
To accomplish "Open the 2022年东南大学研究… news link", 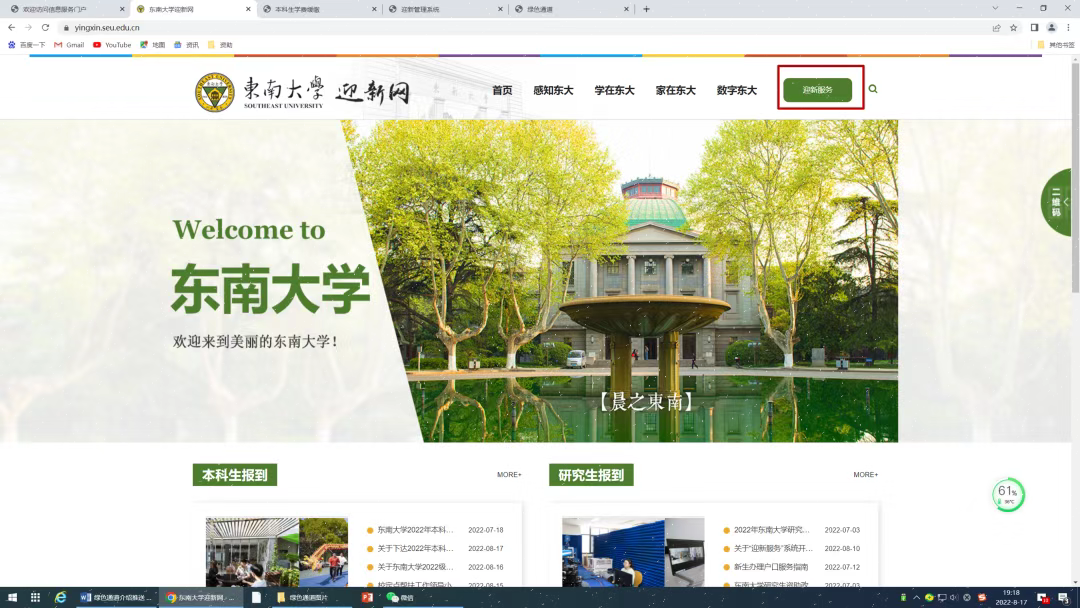I will [x=772, y=530].
